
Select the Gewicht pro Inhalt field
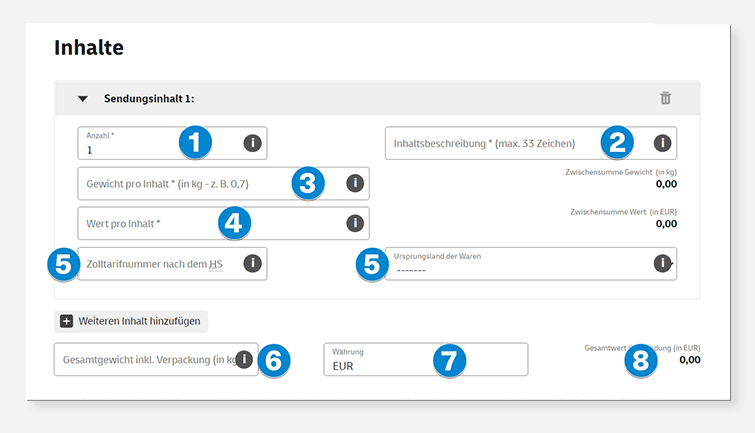(180, 184)
